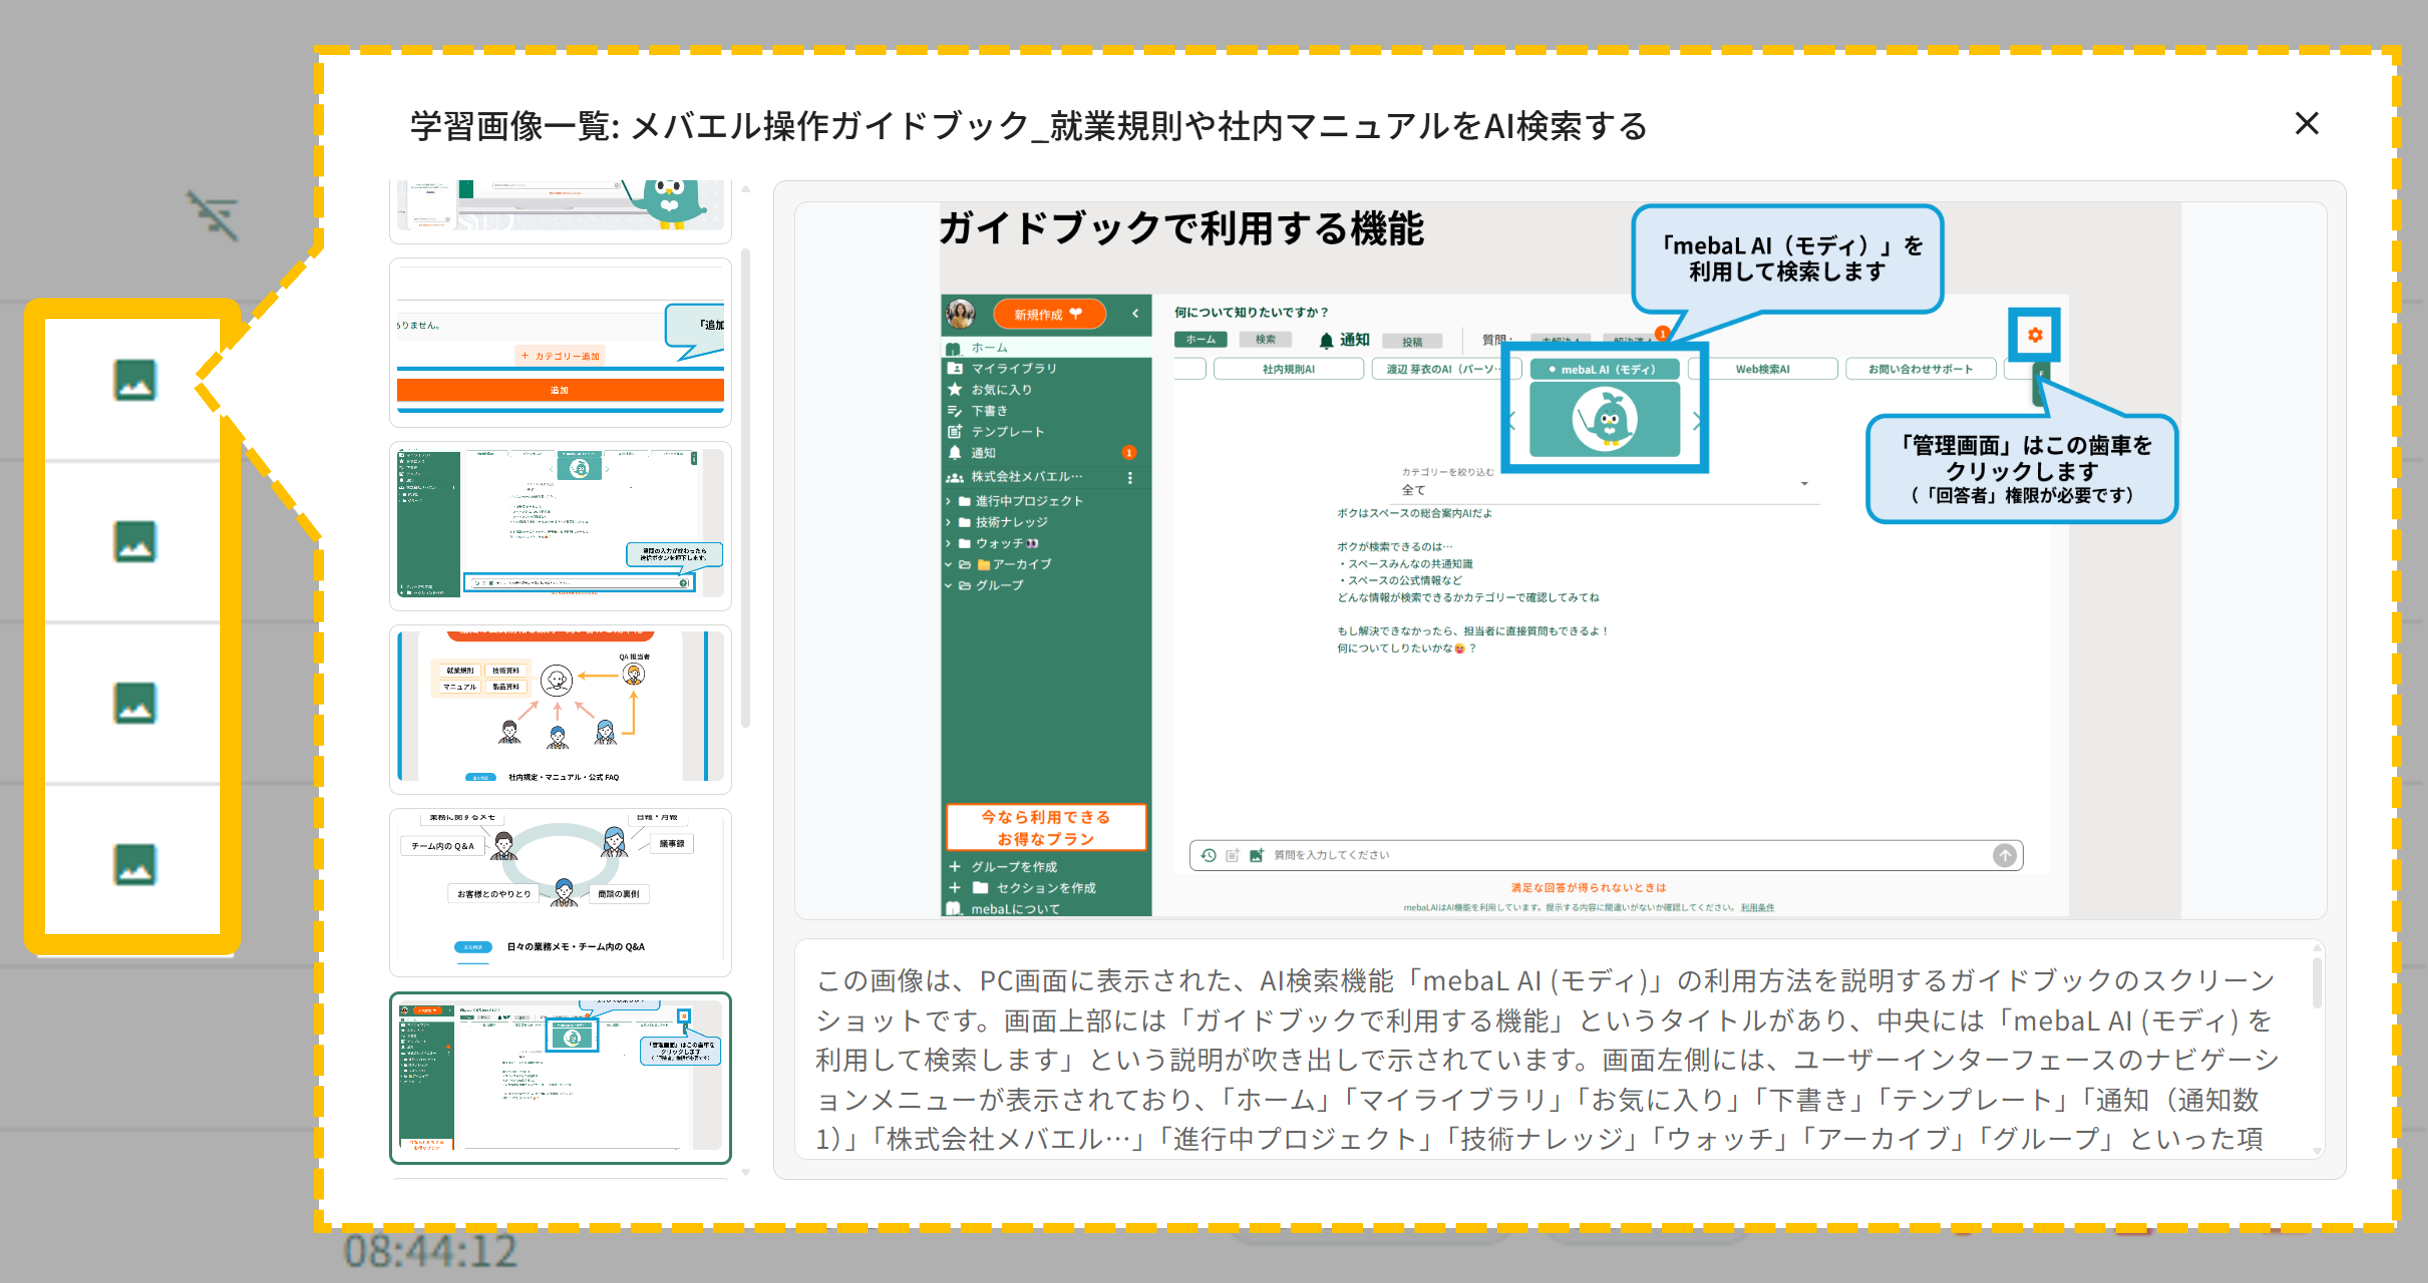Select the partially visible owl thumbnail at top

[560, 211]
